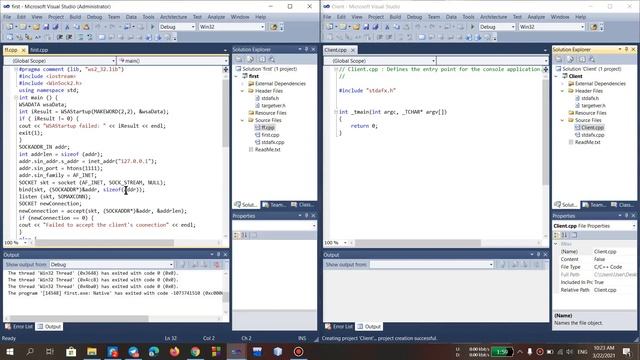Toggle auto-hide pin on Client Solution Explorer
The width and height of the screenshot is (640, 360).
point(627,49)
